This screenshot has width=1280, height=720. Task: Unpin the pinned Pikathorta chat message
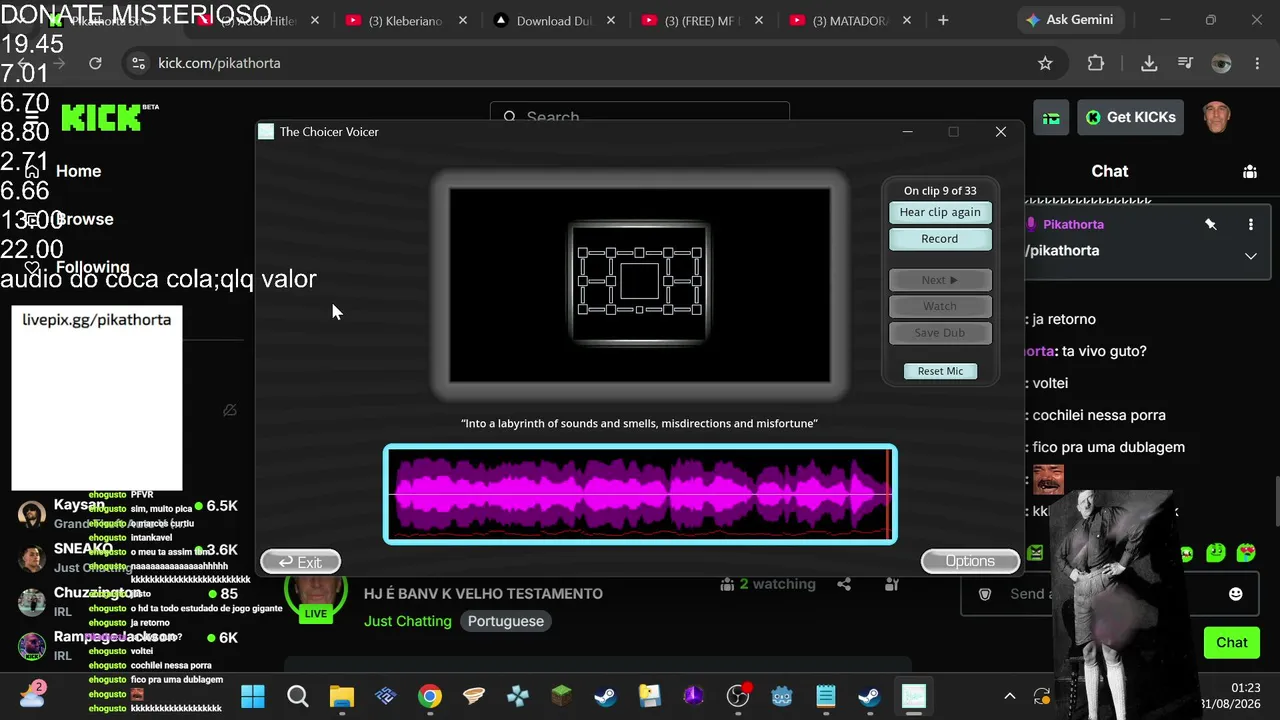click(1211, 225)
